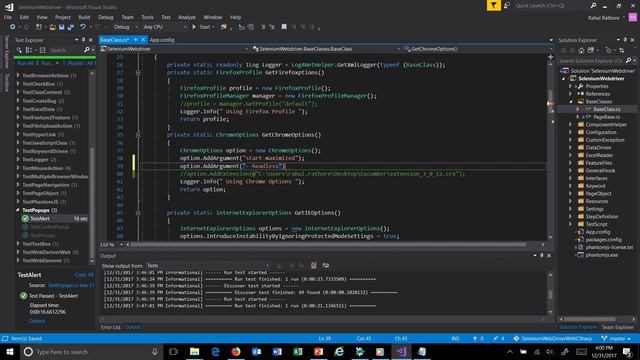Click the split editor plus icon
The width and height of the screenshot is (640, 360).
pos(550,57)
